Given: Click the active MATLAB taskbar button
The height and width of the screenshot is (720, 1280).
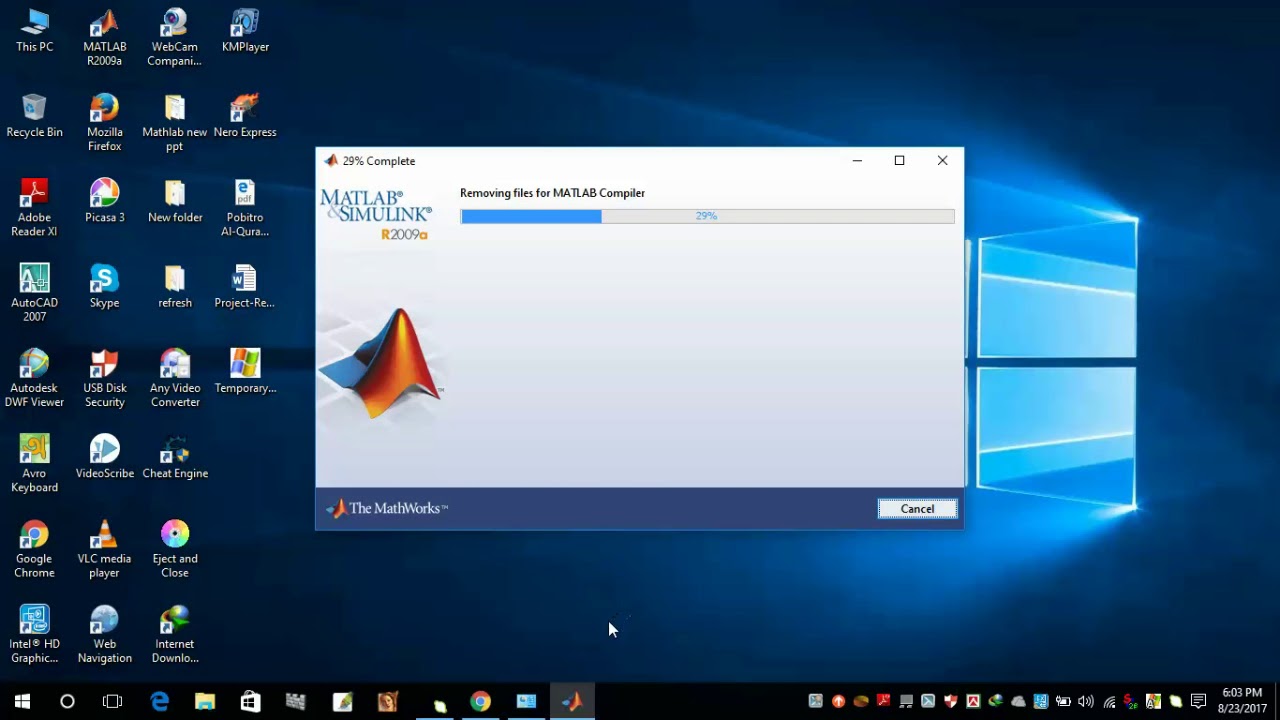Looking at the screenshot, I should pos(572,702).
